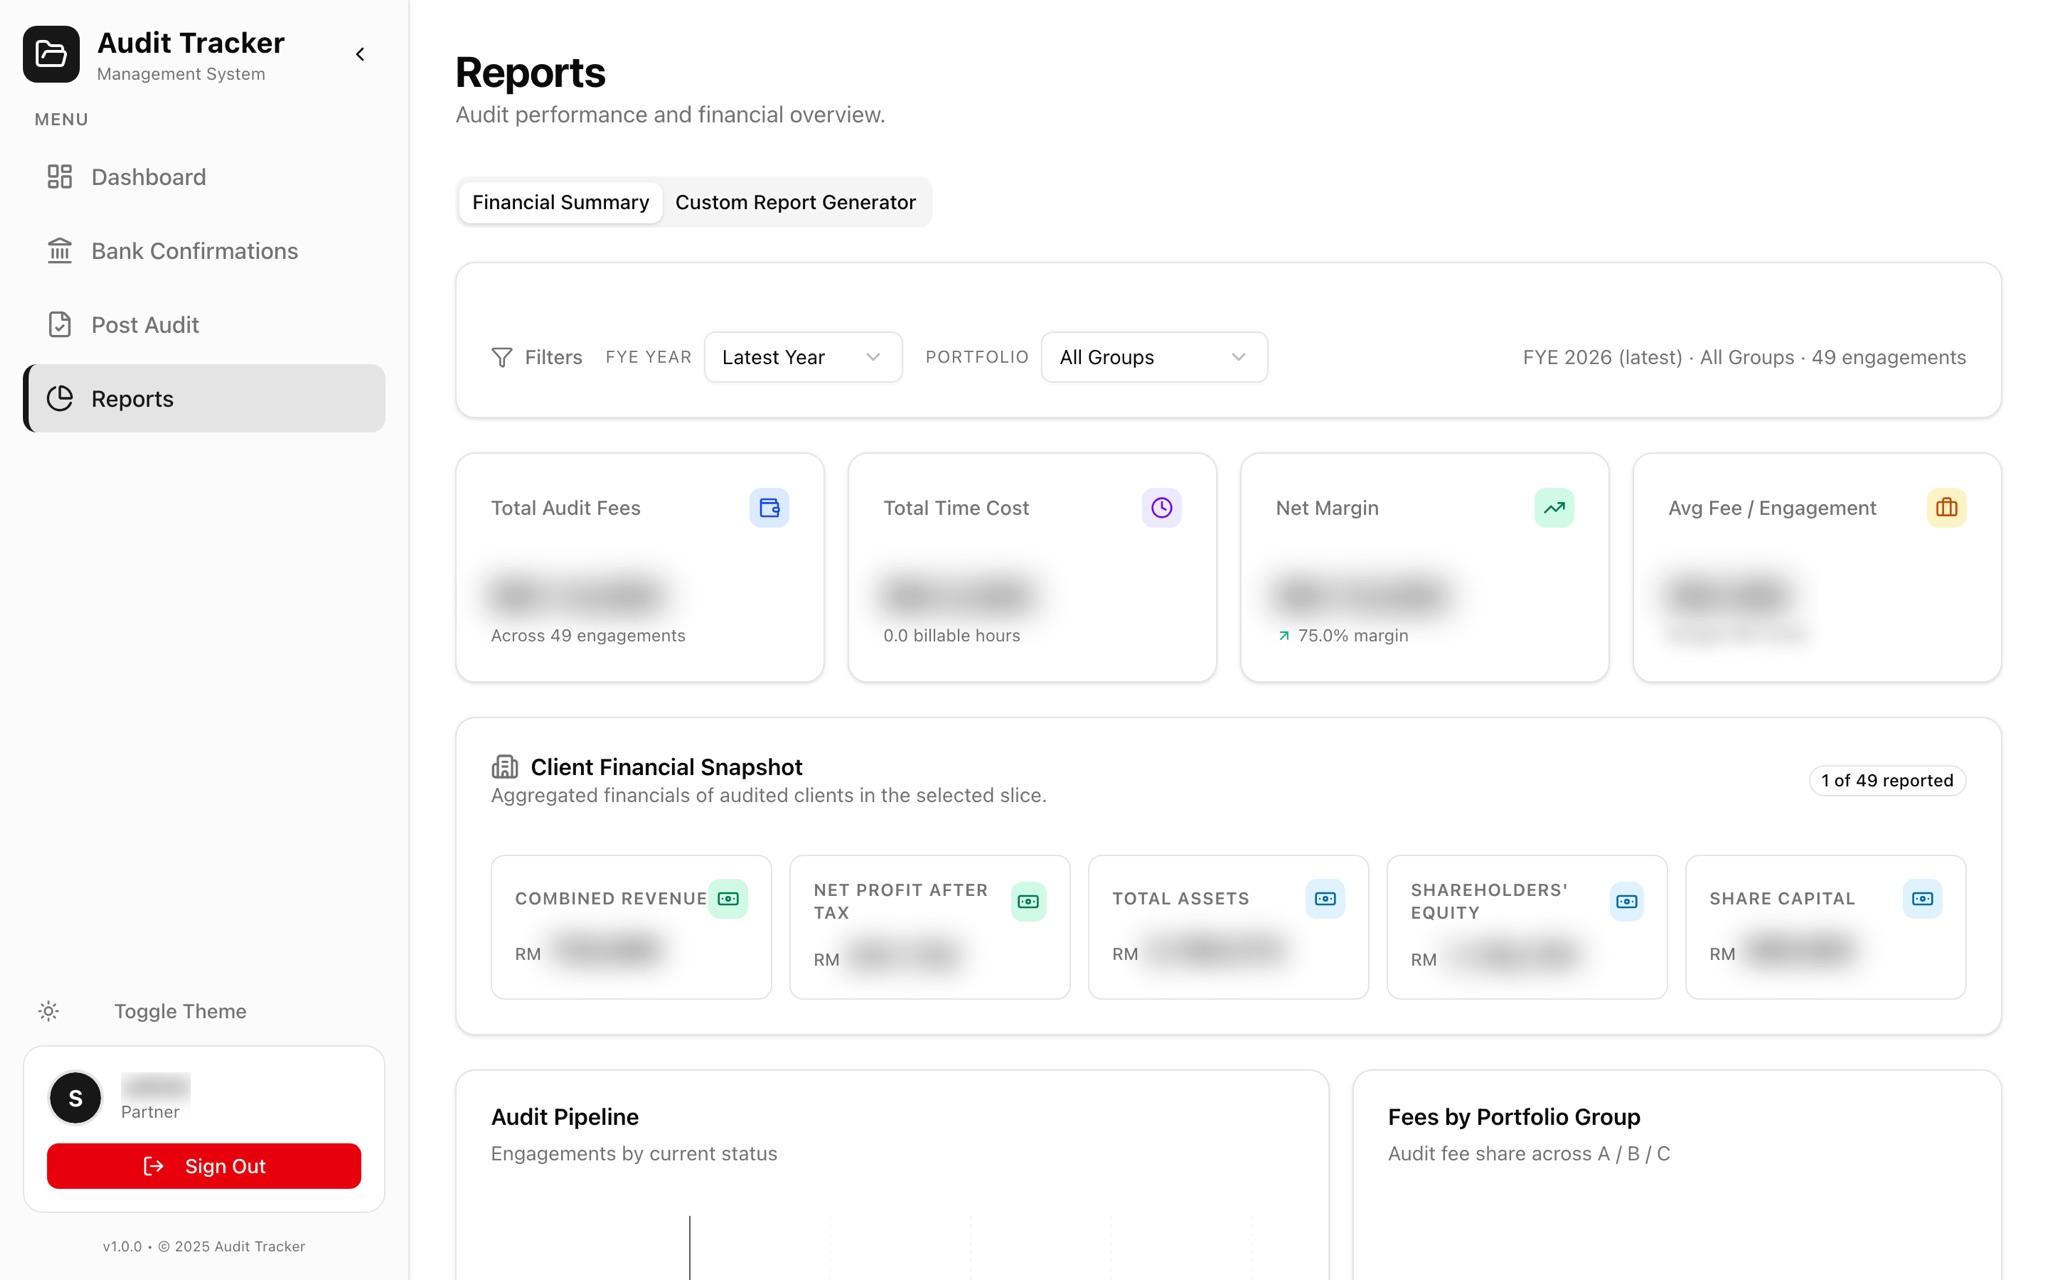Click the Net Margin trend icon

tap(1554, 508)
